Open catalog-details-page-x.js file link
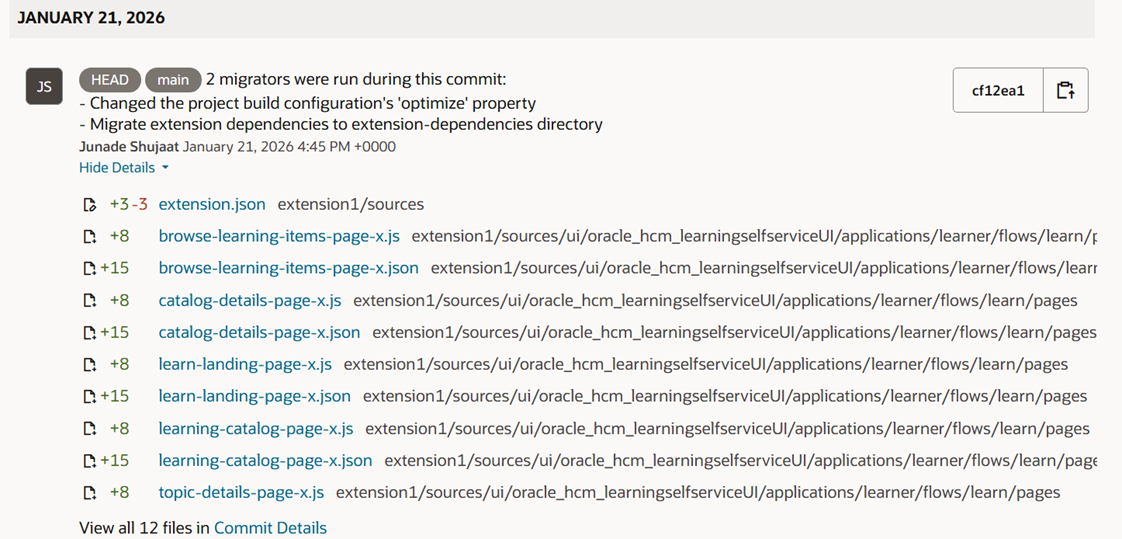Screen dimensions: 1122x539 pyautogui.click(x=250, y=301)
